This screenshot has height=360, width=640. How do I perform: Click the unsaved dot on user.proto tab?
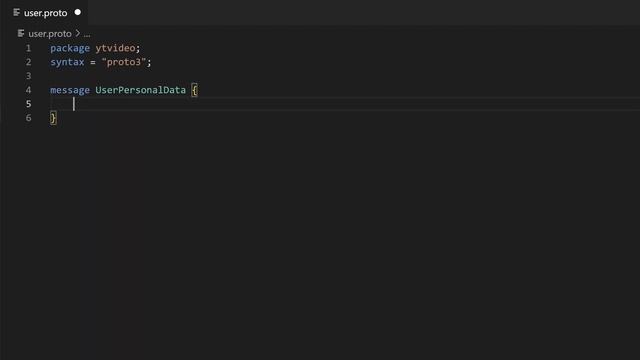pos(78,13)
